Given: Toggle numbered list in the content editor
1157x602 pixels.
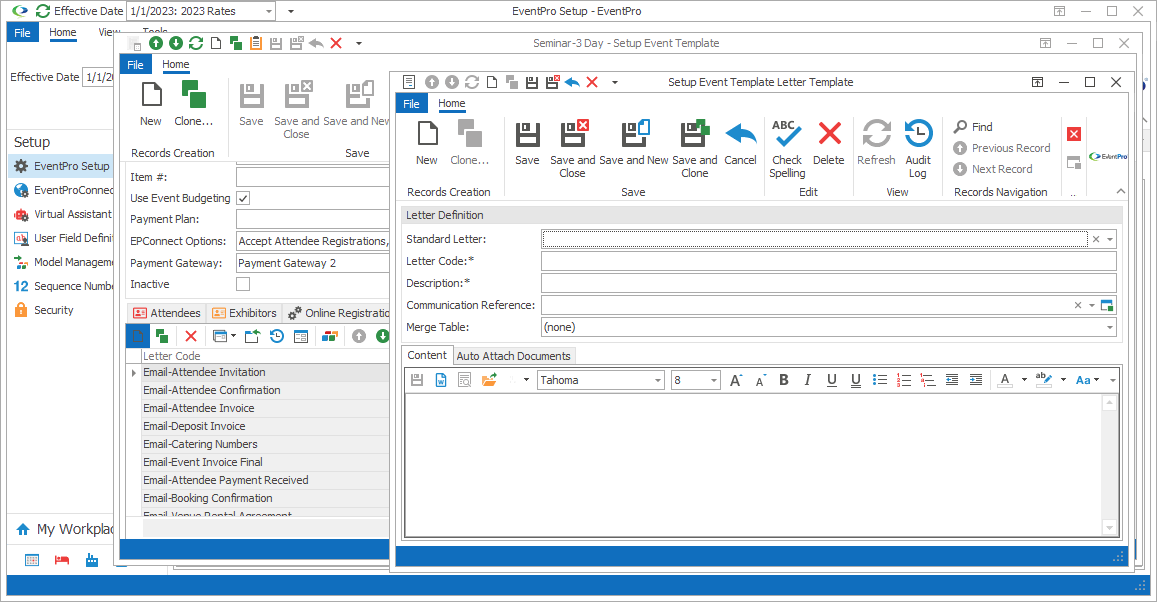Looking at the screenshot, I should [x=904, y=380].
